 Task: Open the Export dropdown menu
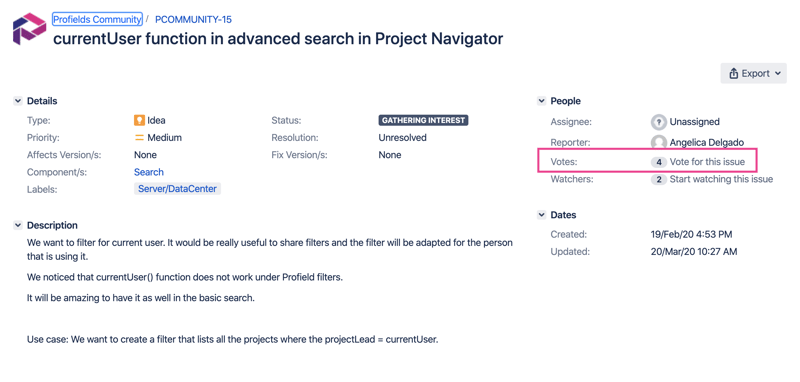coord(754,73)
